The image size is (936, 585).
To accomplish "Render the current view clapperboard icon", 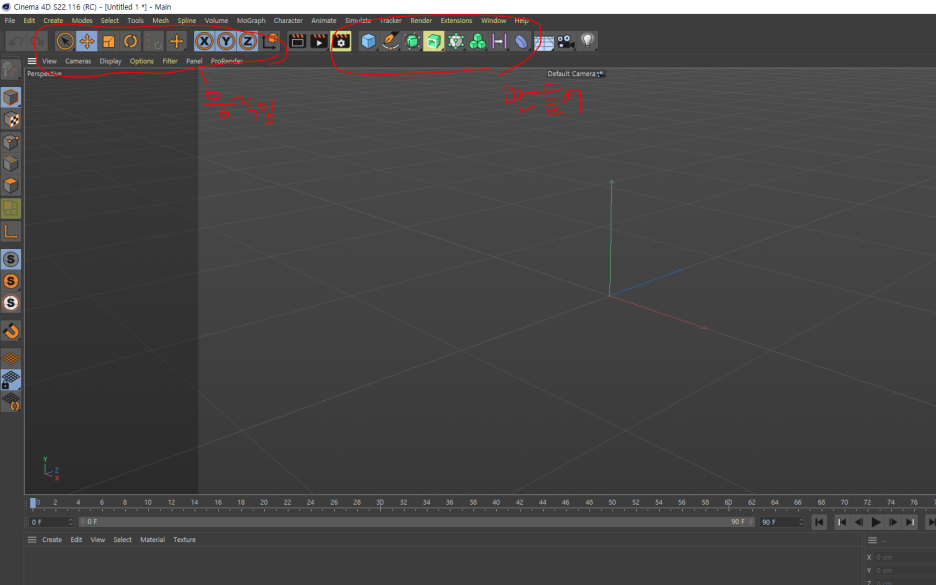I will pos(297,41).
